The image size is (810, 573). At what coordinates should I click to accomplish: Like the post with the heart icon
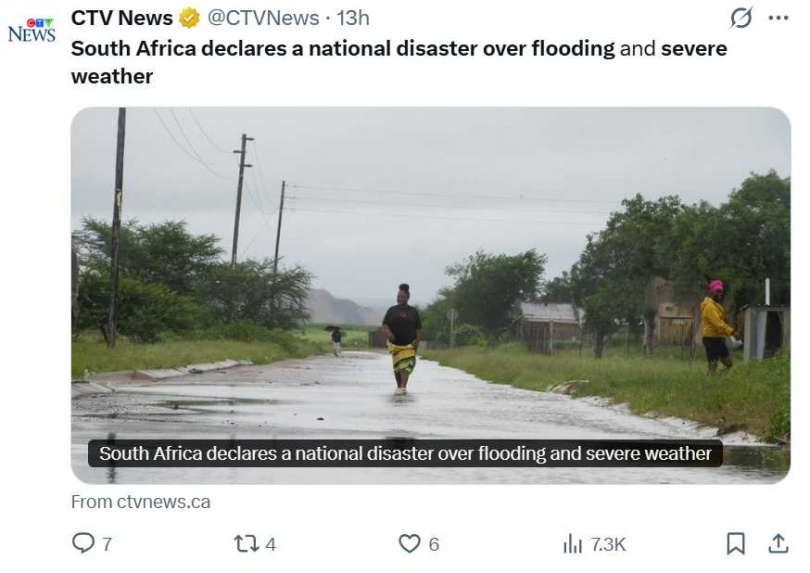point(409,543)
